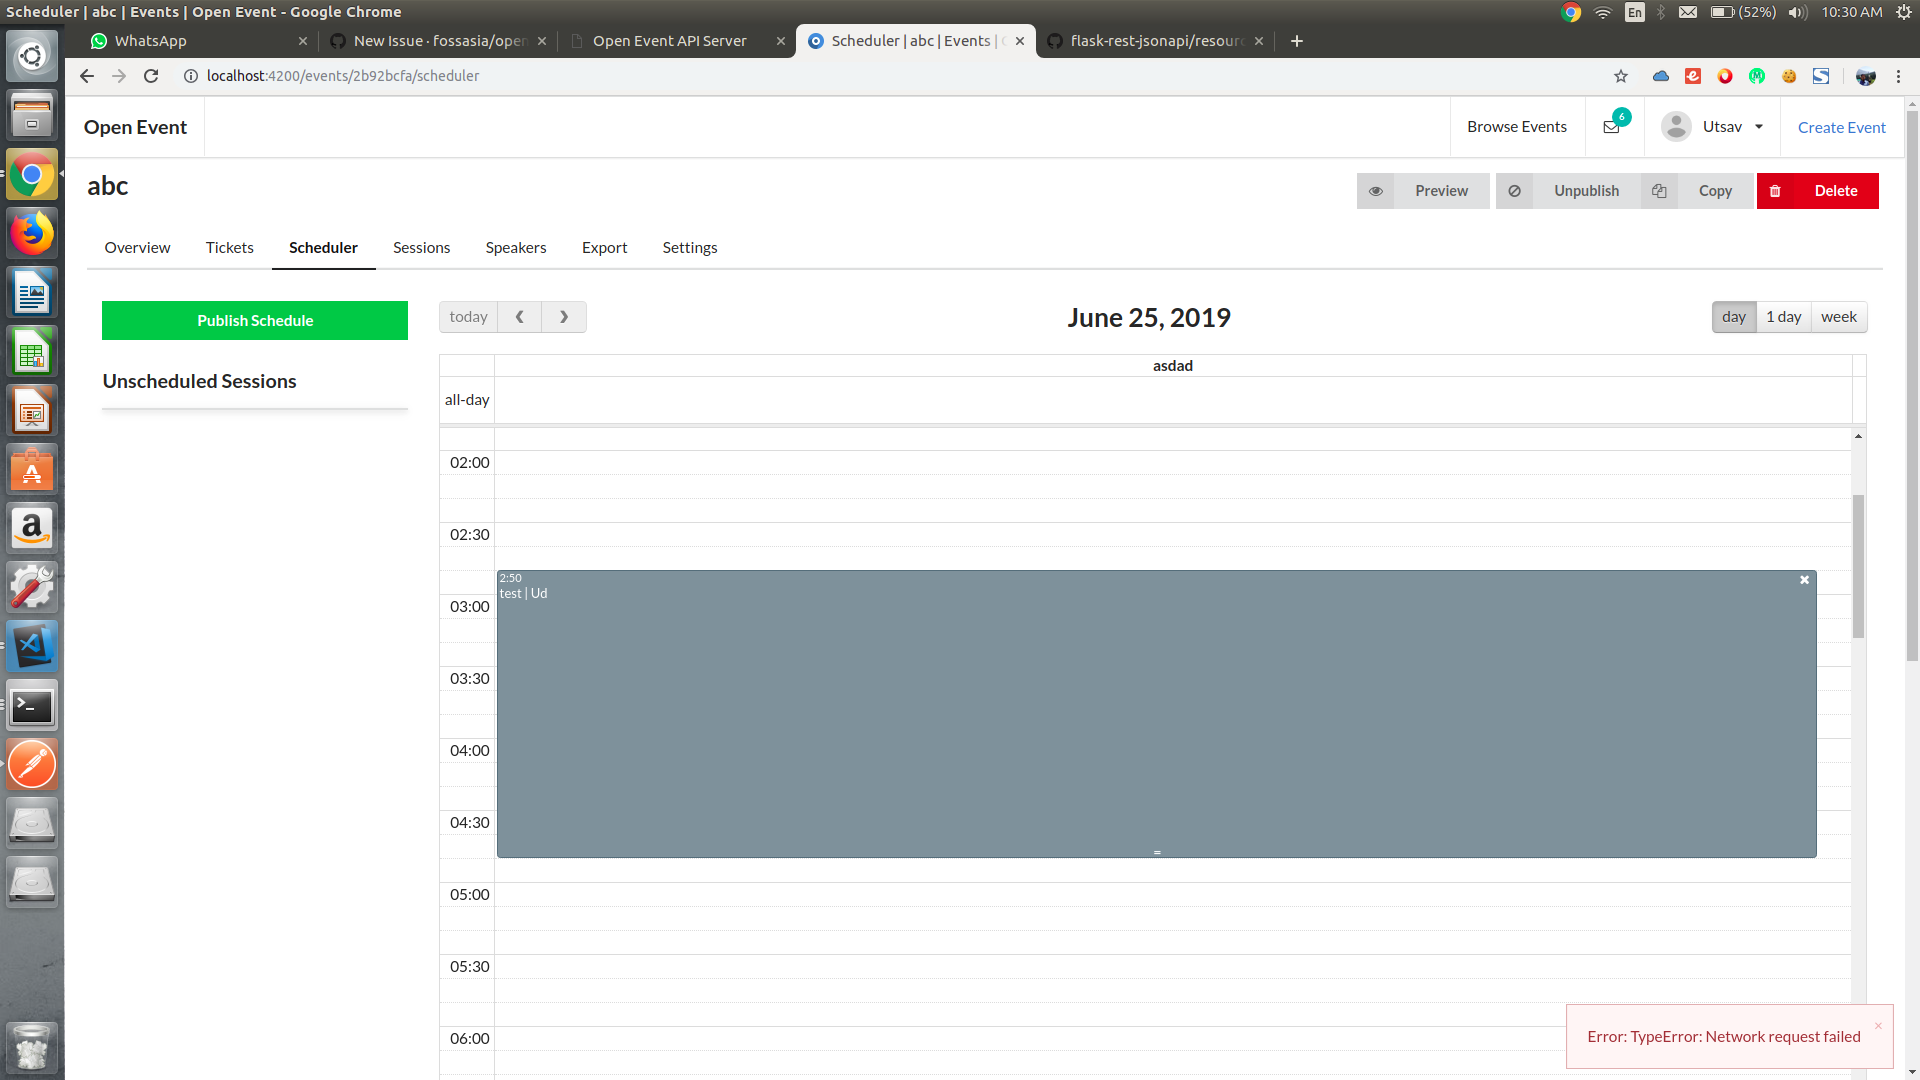Unpublish the abc event
The height and width of the screenshot is (1080, 1920).
(1568, 191)
